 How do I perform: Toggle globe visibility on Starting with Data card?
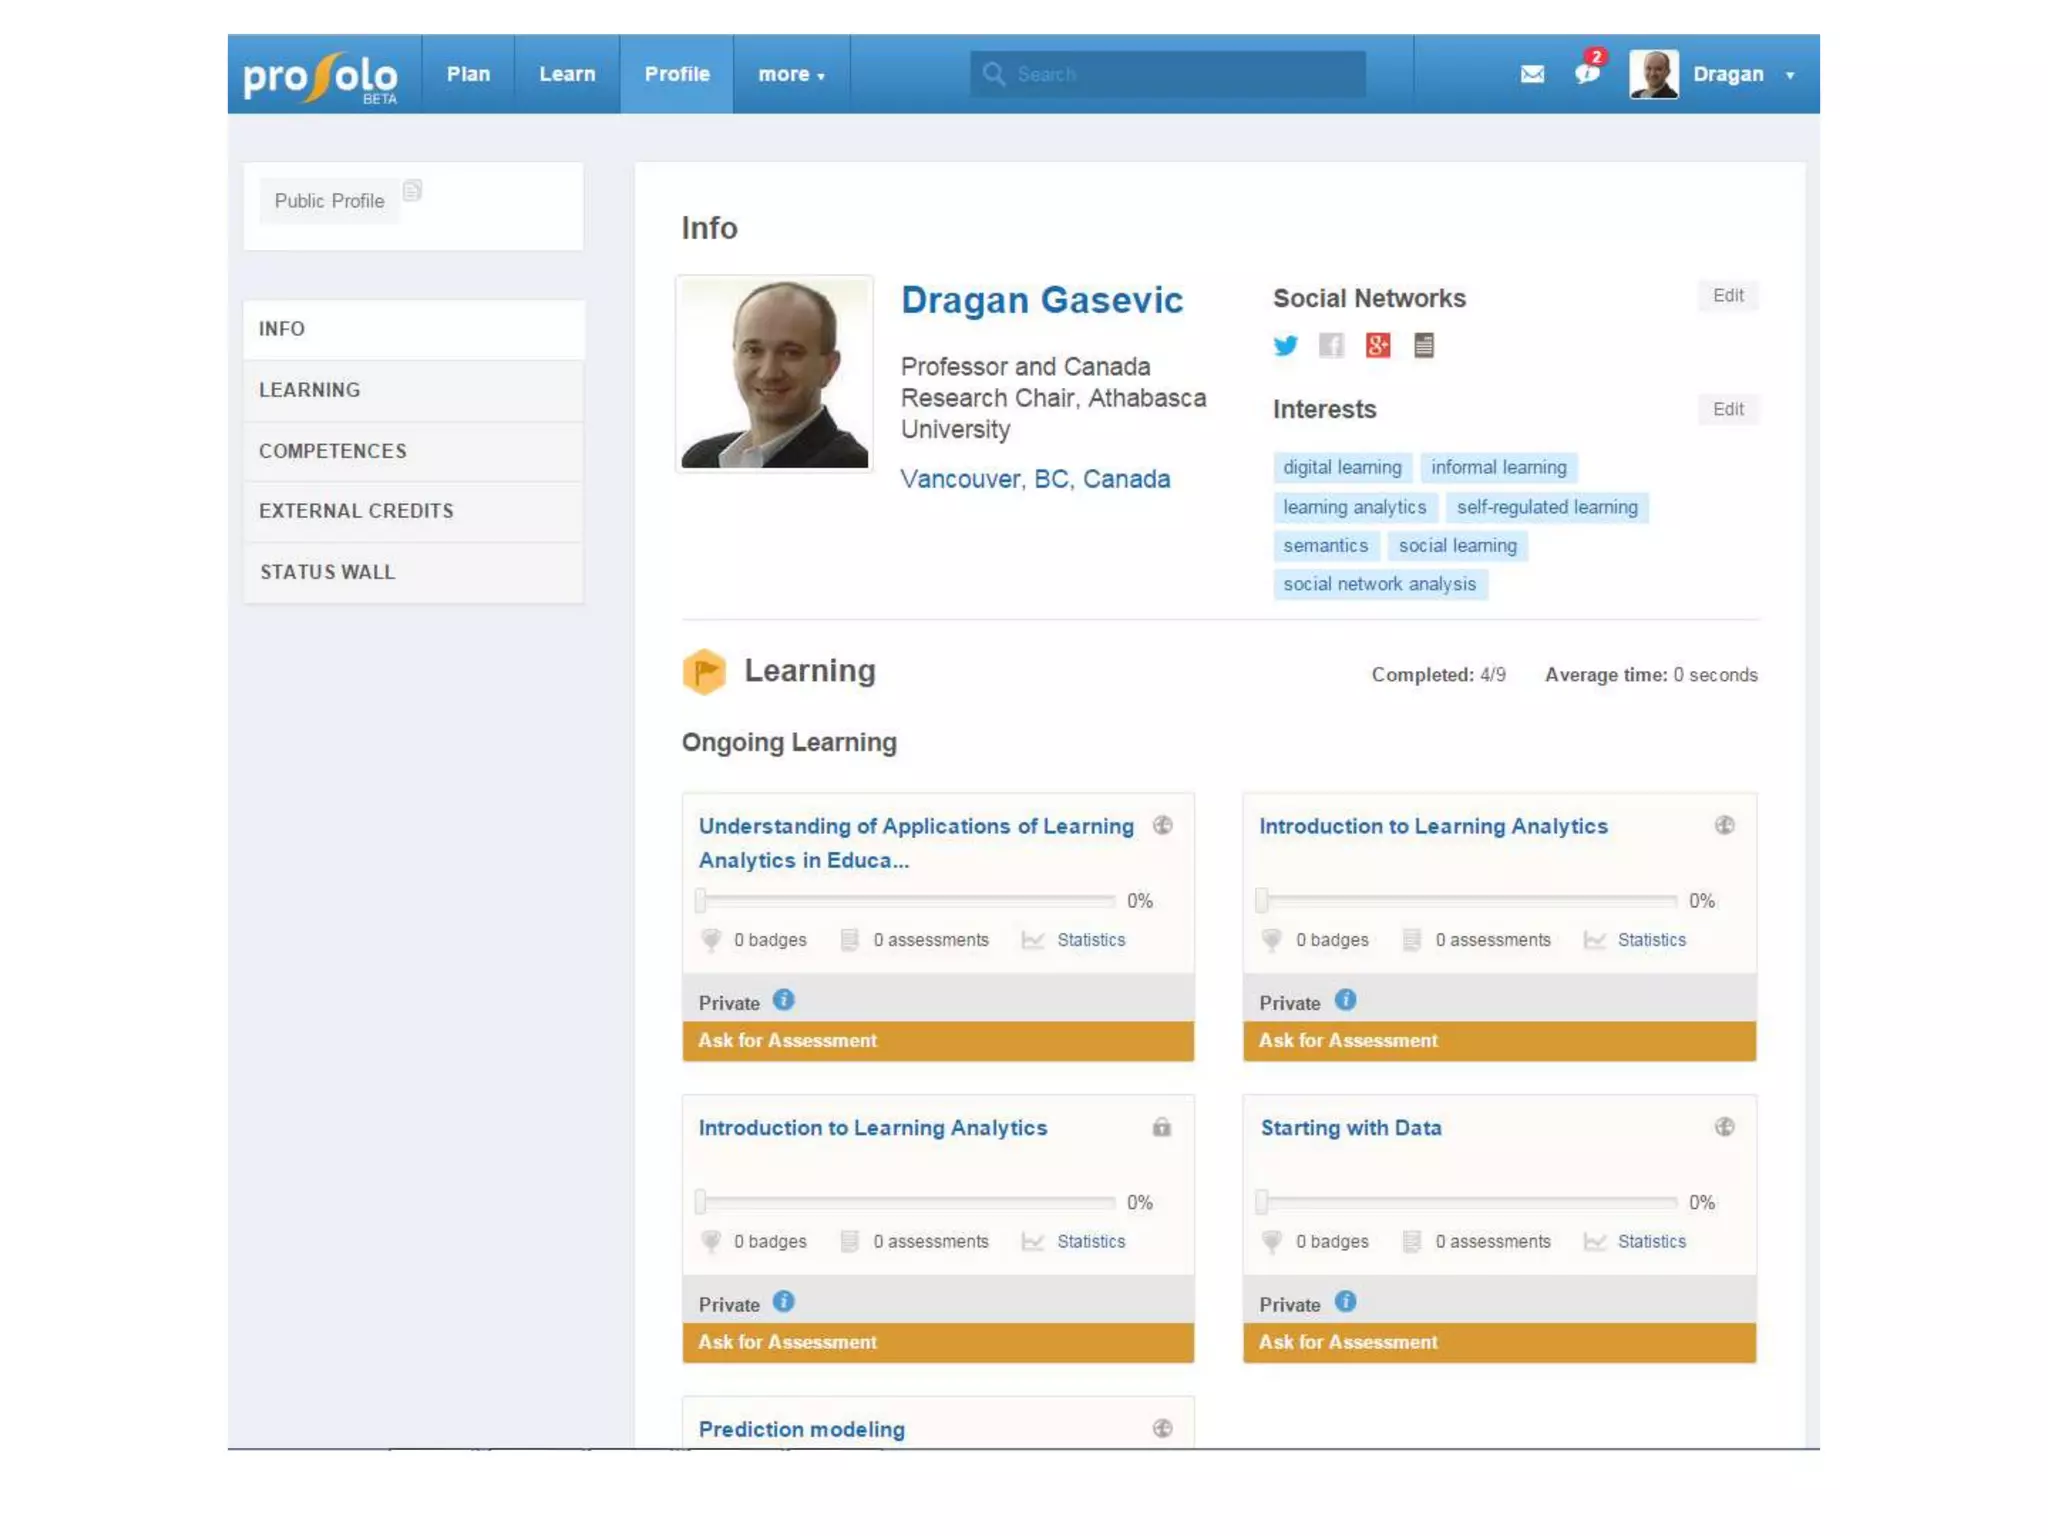(1724, 1127)
